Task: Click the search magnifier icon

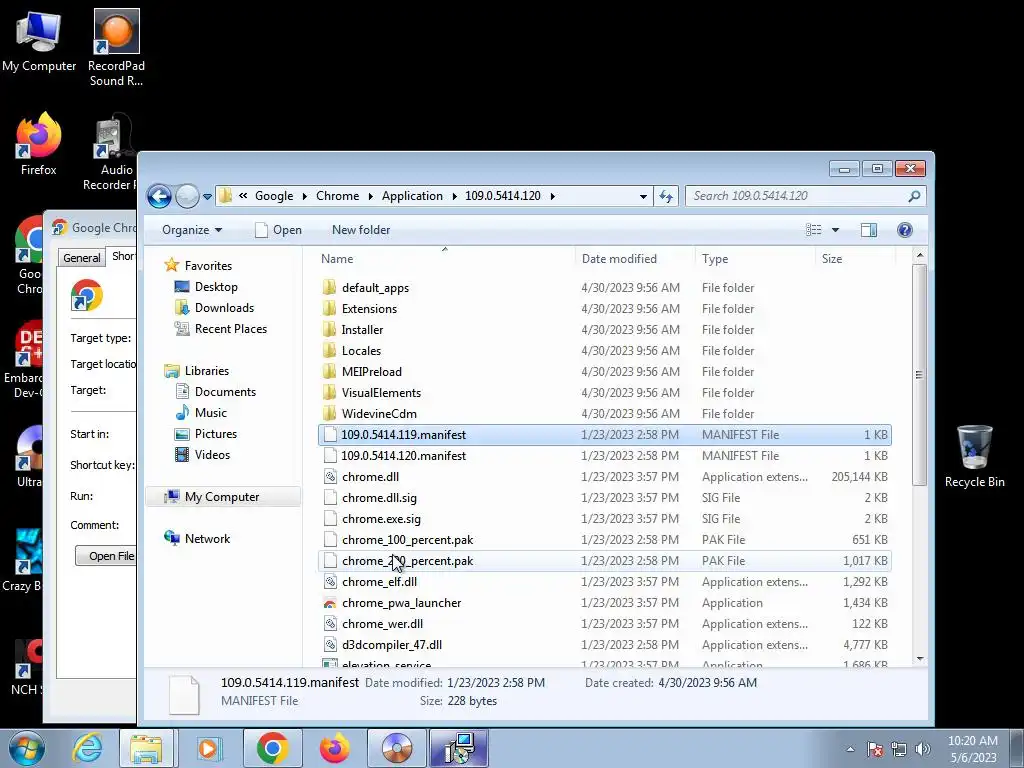Action: [914, 196]
